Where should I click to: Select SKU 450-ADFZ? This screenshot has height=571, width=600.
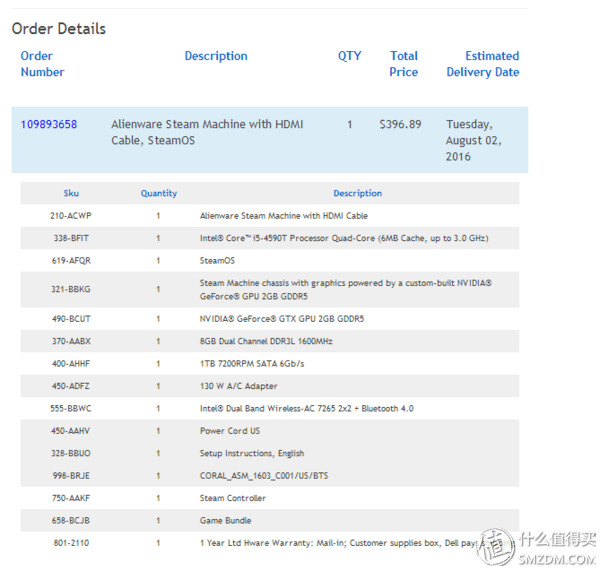tap(71, 386)
